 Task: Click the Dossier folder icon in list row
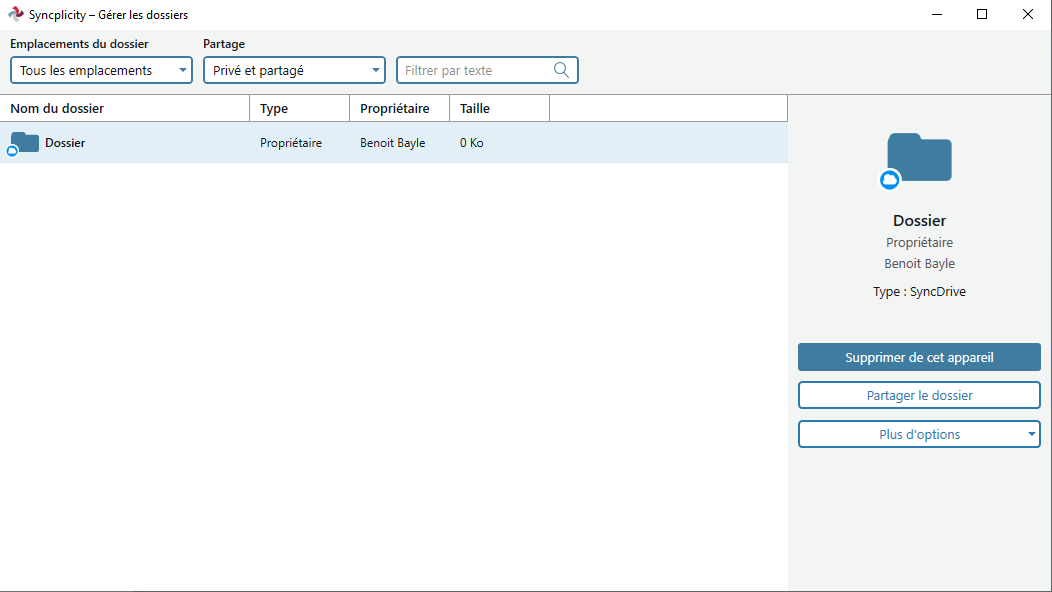23,143
